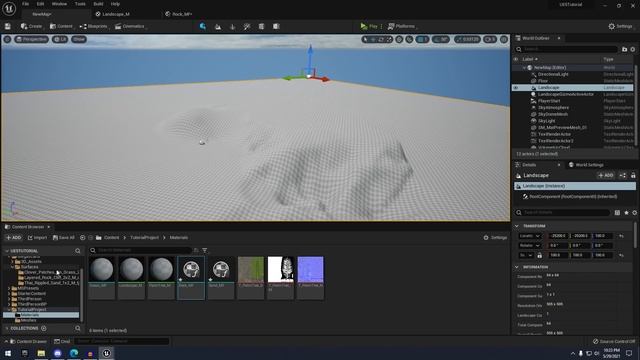Select the Select mode icon in toolbar

click(x=202, y=26)
